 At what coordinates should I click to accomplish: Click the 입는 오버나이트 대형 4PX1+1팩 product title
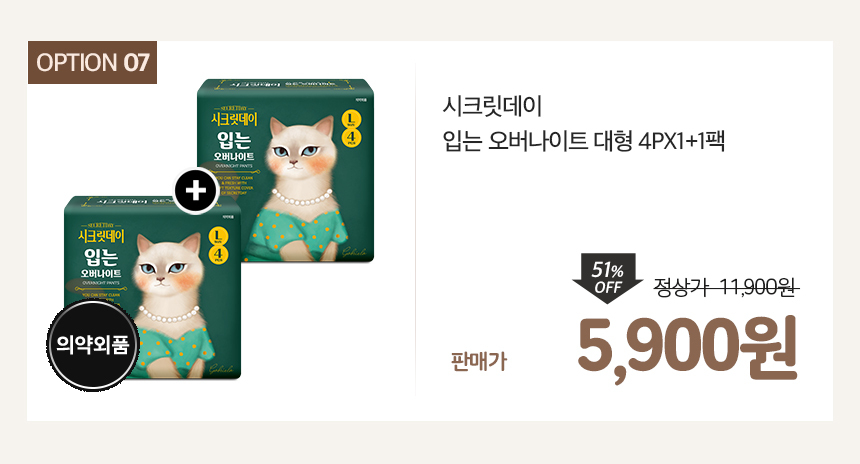coord(584,141)
